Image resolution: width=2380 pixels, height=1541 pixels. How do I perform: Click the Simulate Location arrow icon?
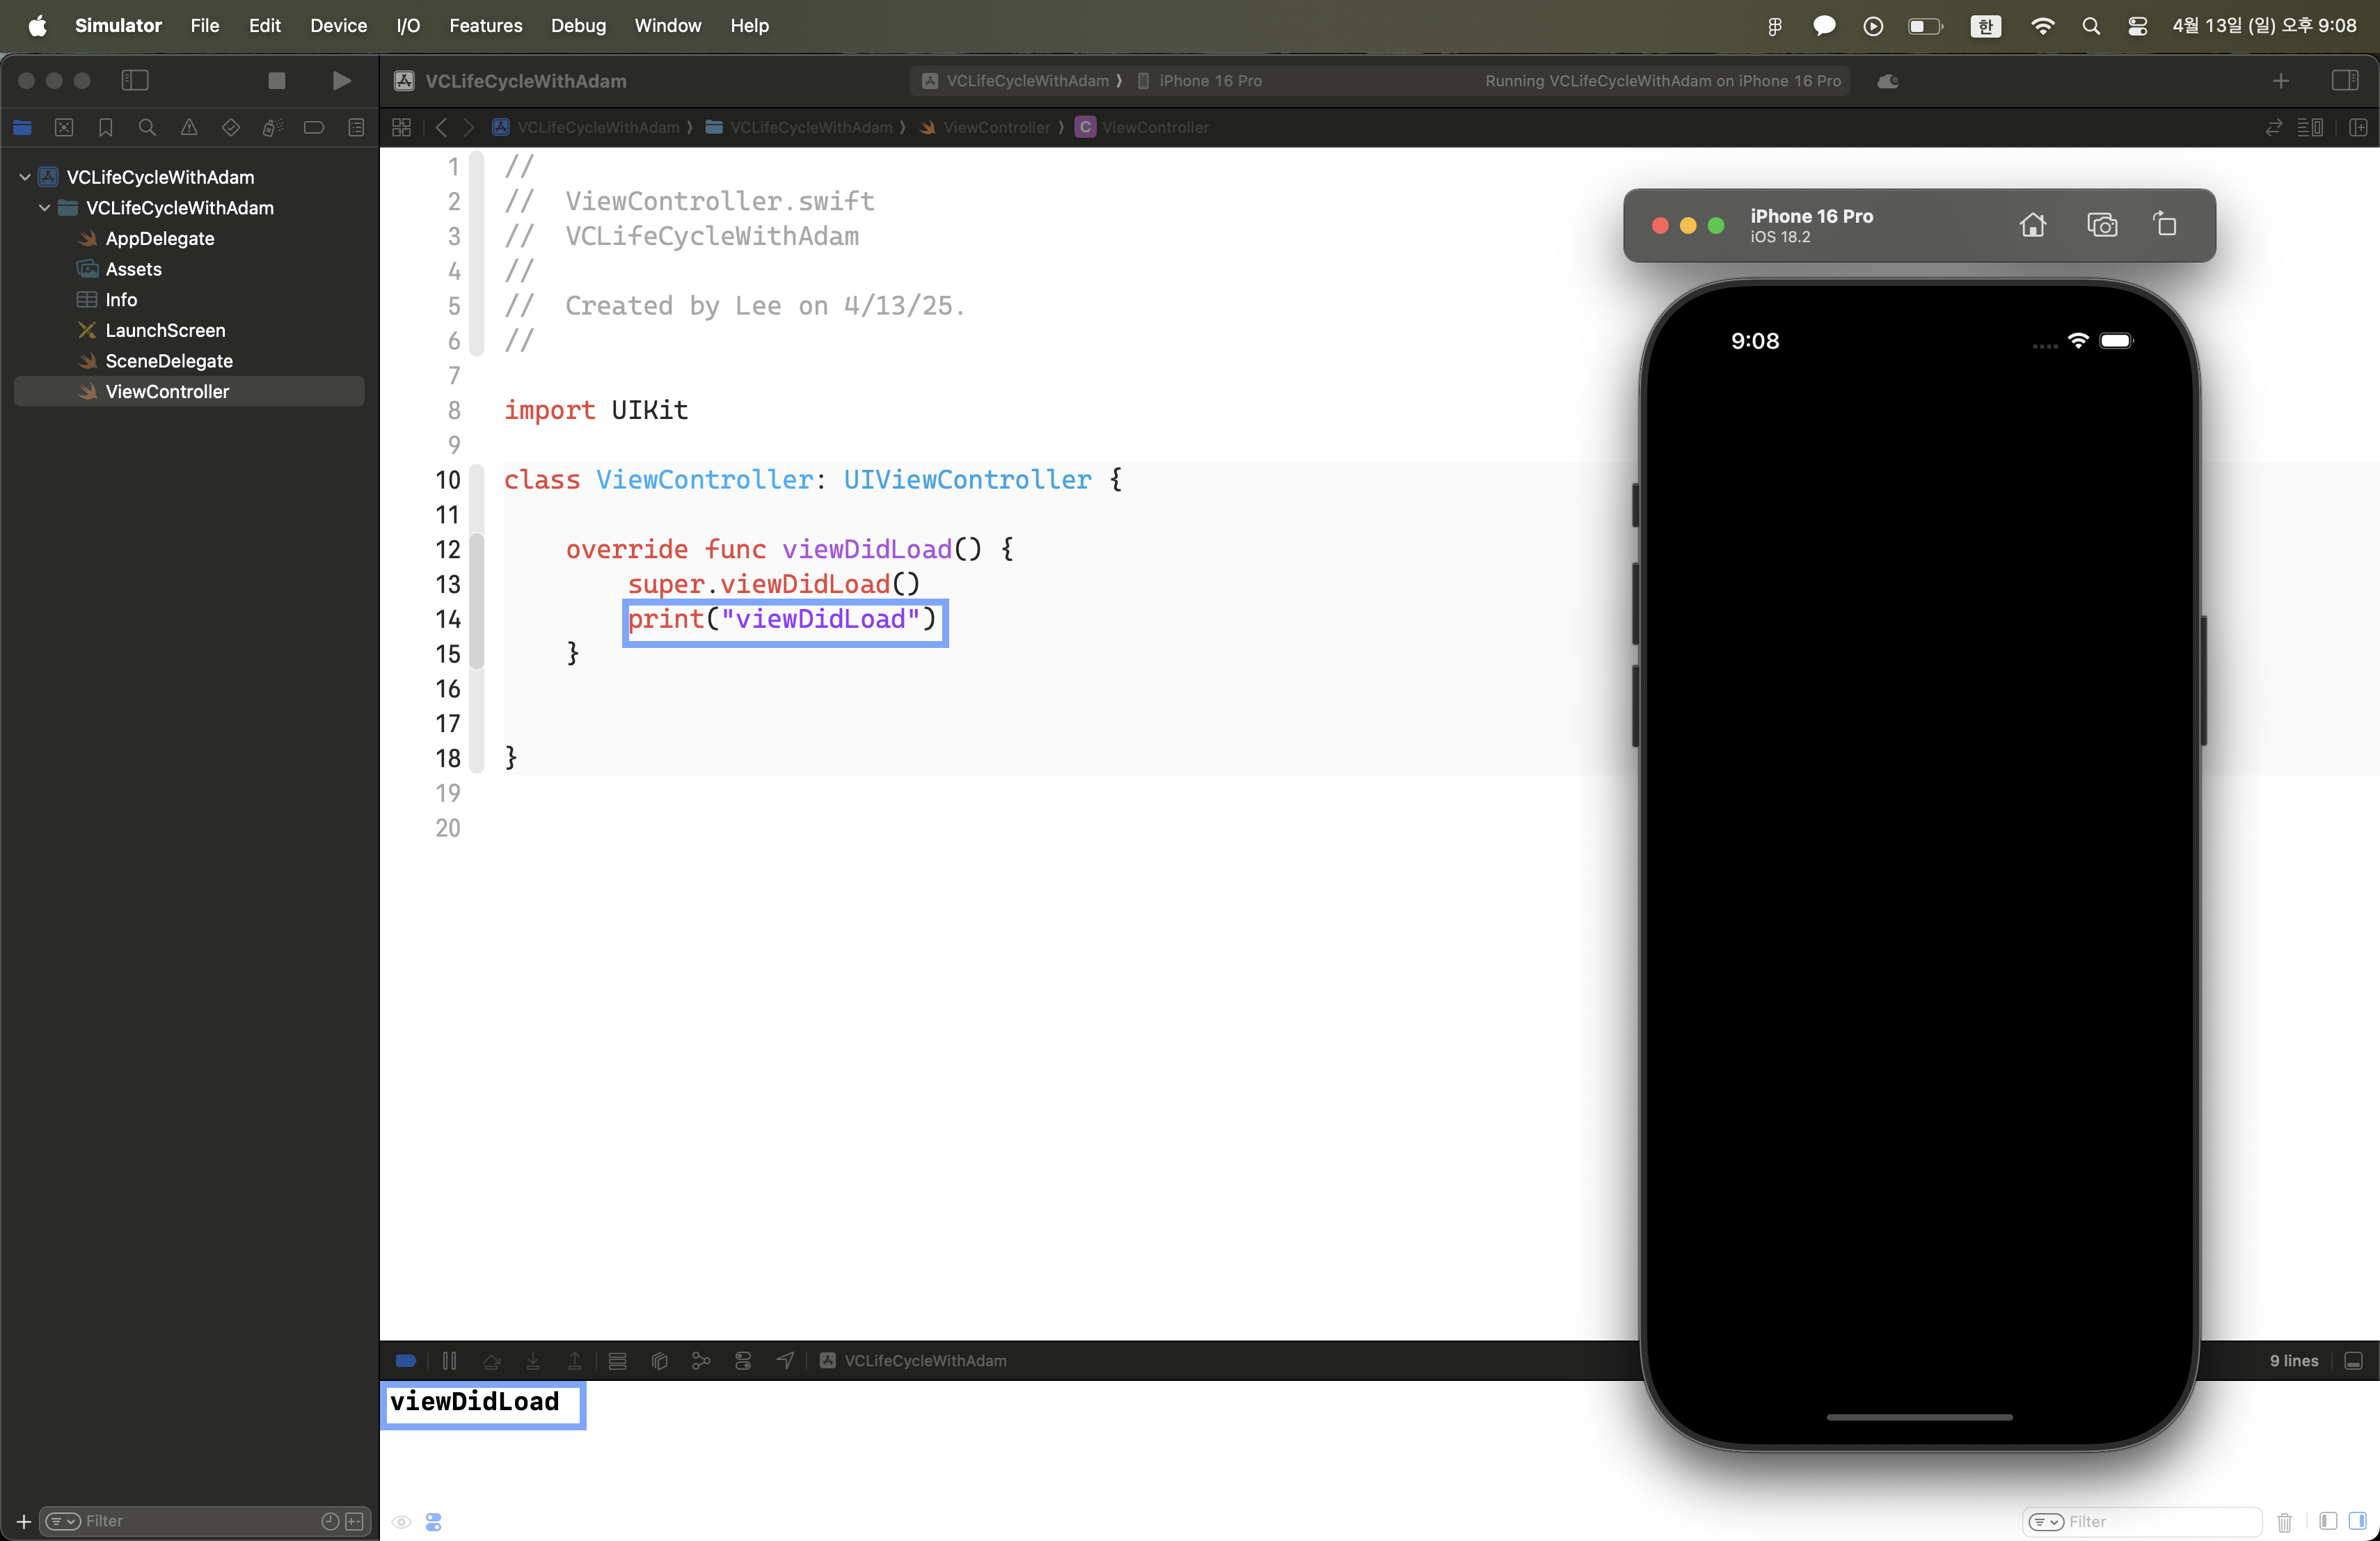(x=785, y=1360)
